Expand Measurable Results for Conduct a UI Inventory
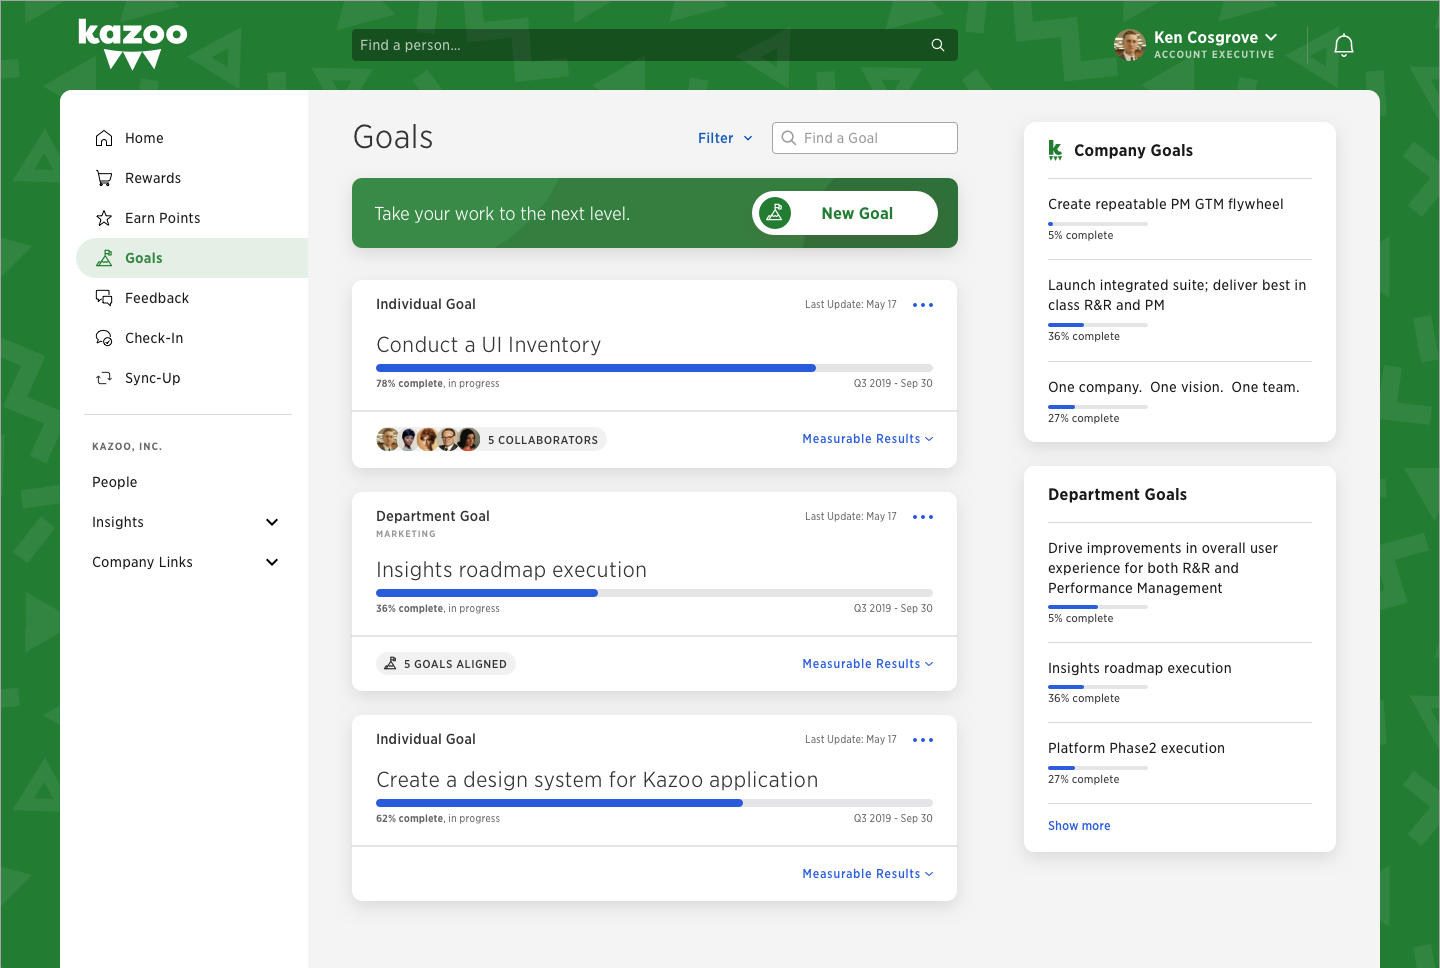The width and height of the screenshot is (1440, 968). tap(868, 439)
